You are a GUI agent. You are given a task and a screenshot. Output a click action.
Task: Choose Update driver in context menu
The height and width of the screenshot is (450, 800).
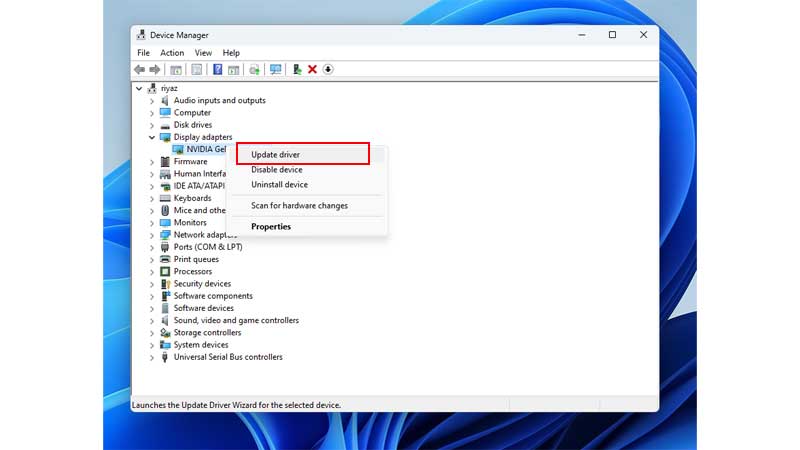pos(306,155)
